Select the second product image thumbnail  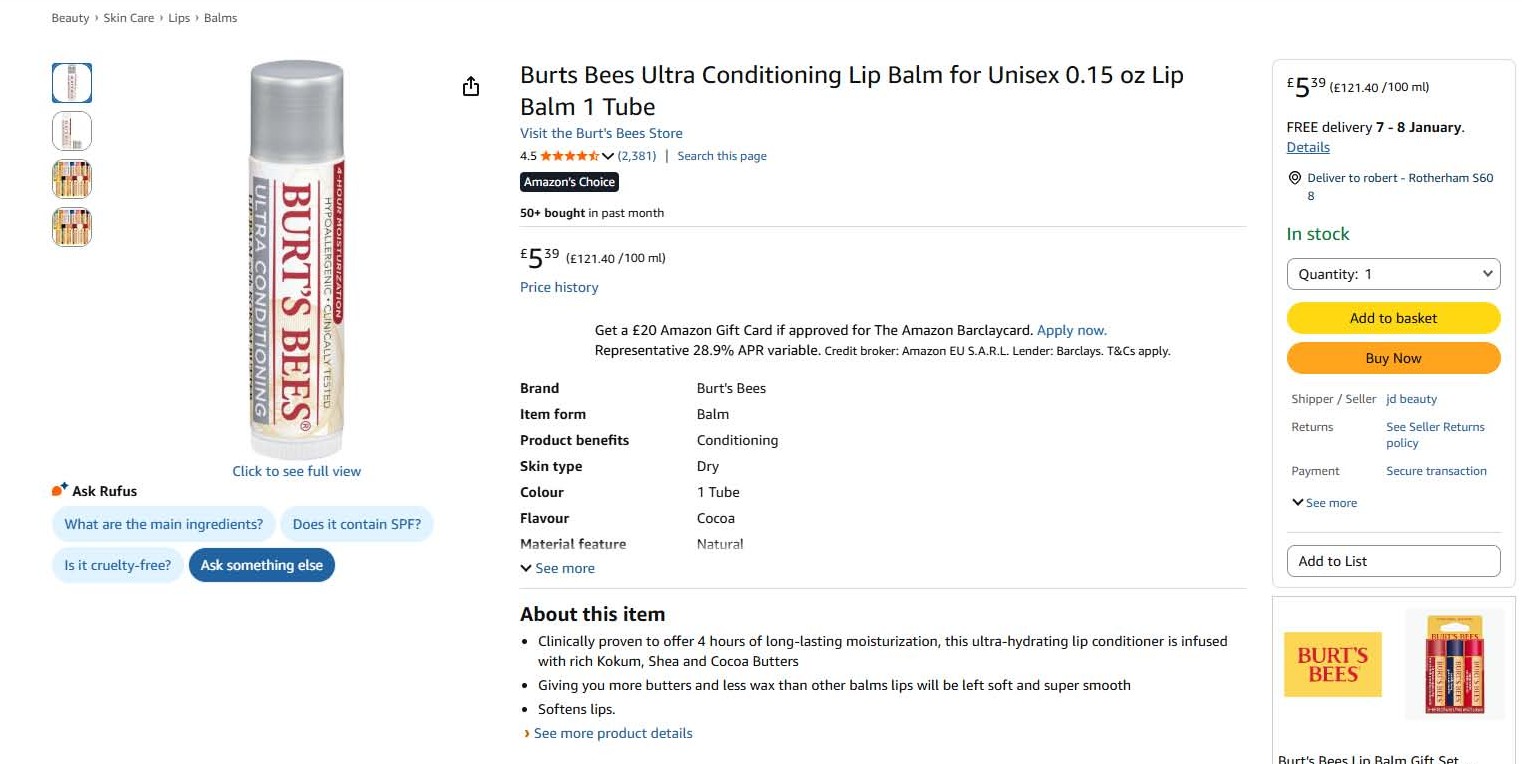tap(72, 131)
